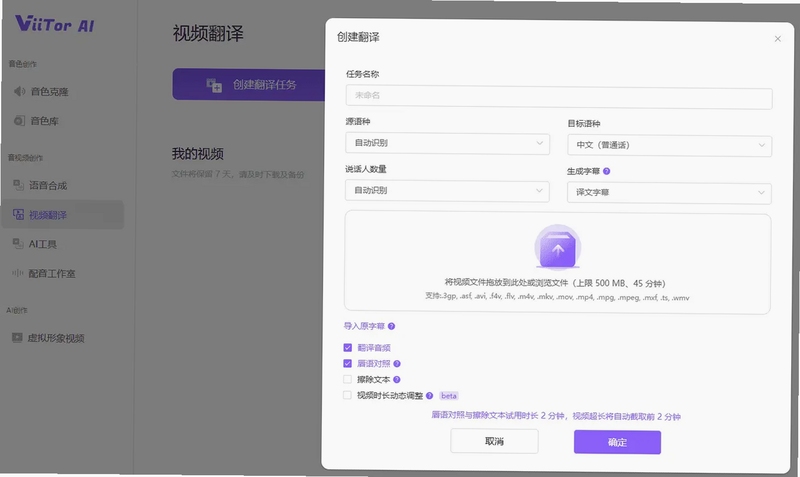Viewport: 800px width, 477px height.
Task: Click the beta tag beside 视频时长动态调整
Action: click(449, 396)
